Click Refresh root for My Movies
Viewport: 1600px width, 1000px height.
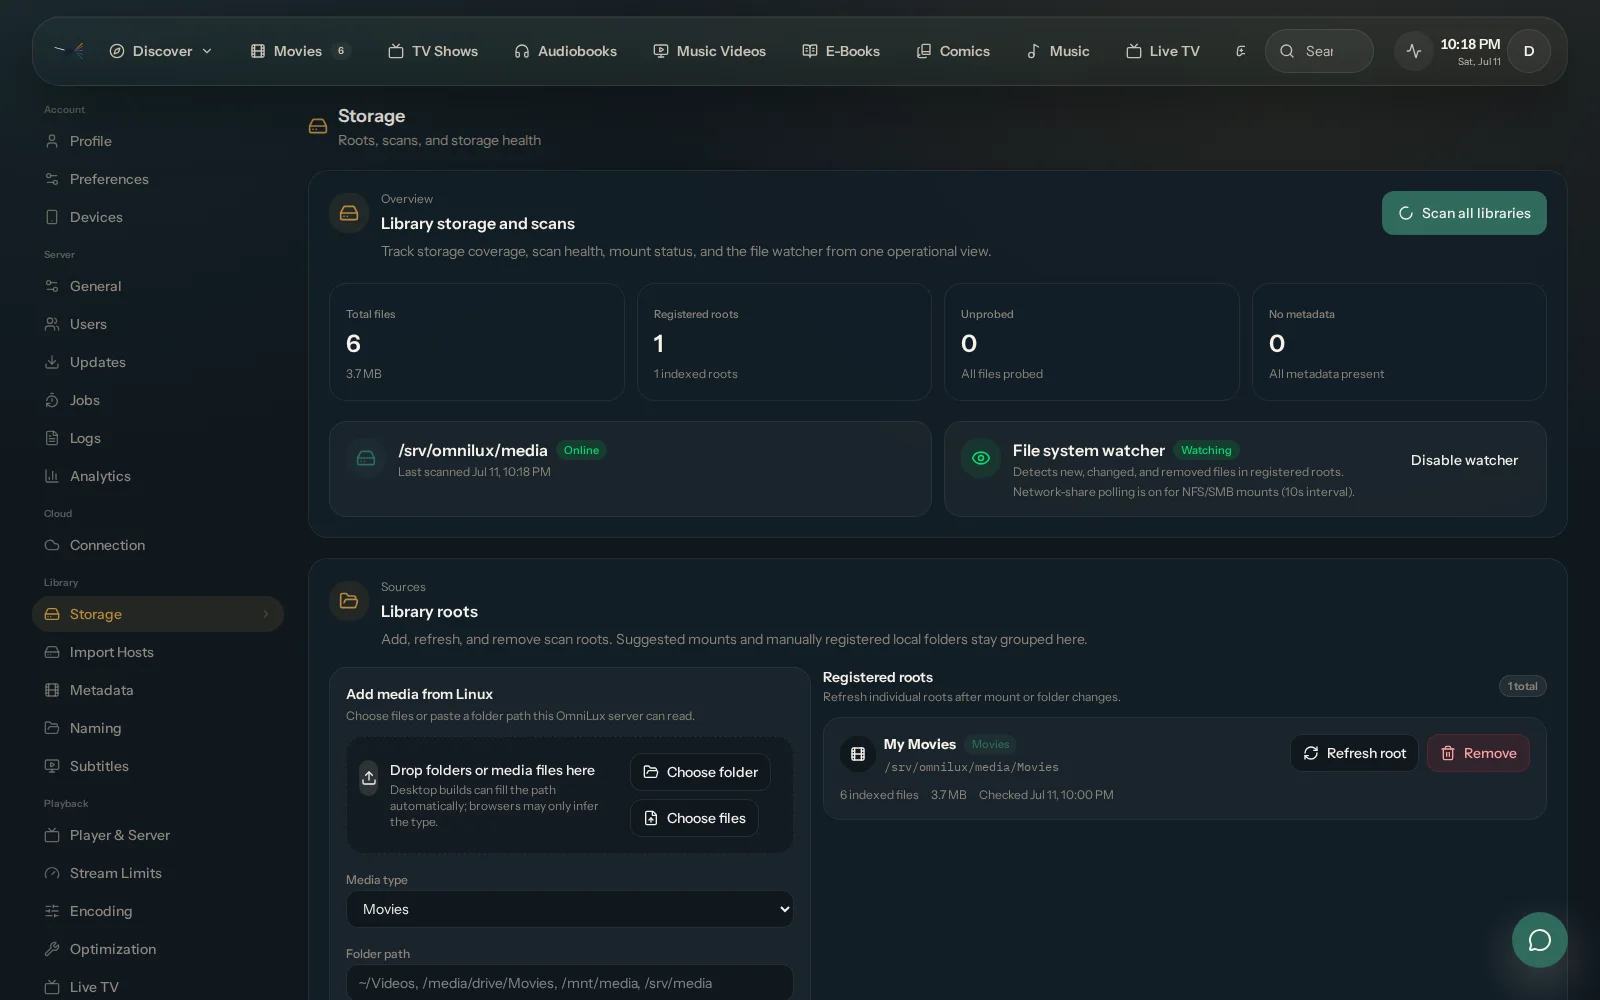pyautogui.click(x=1354, y=753)
